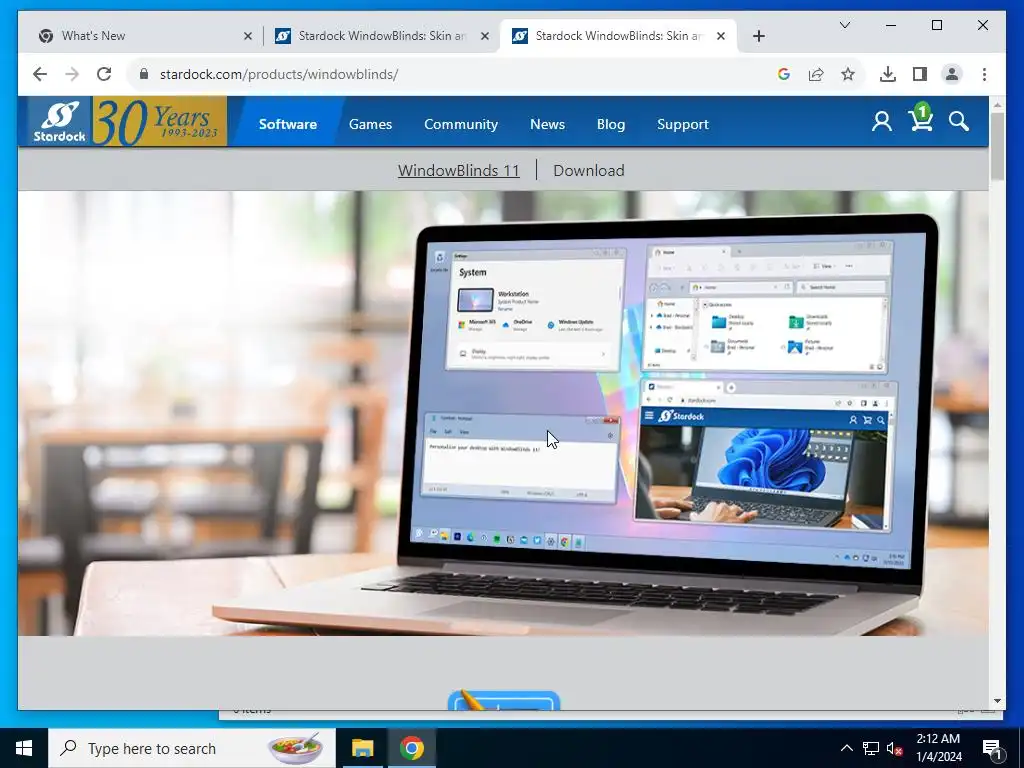The image size is (1024, 768).
Task: Select the active third Stardock WindowBlinds tab
Action: 617,36
